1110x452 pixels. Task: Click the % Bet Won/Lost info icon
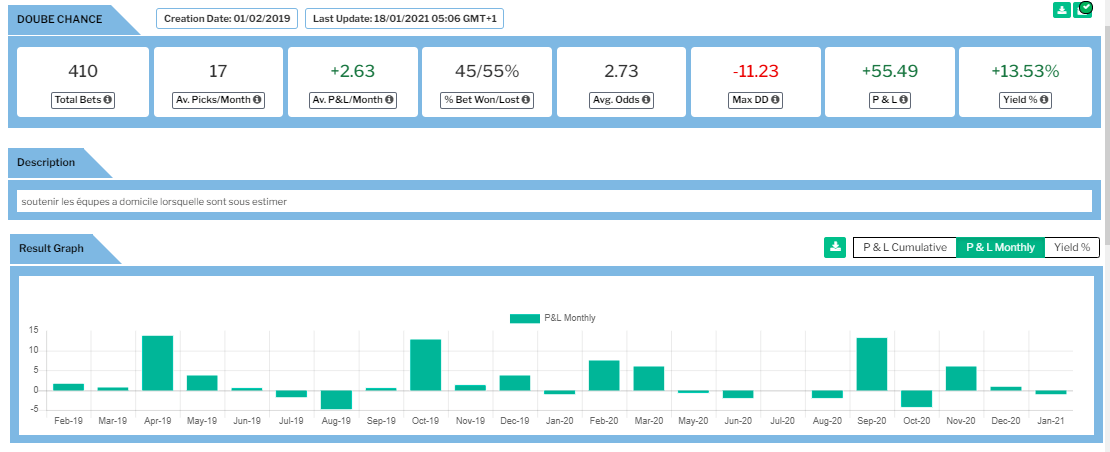pyautogui.click(x=526, y=100)
